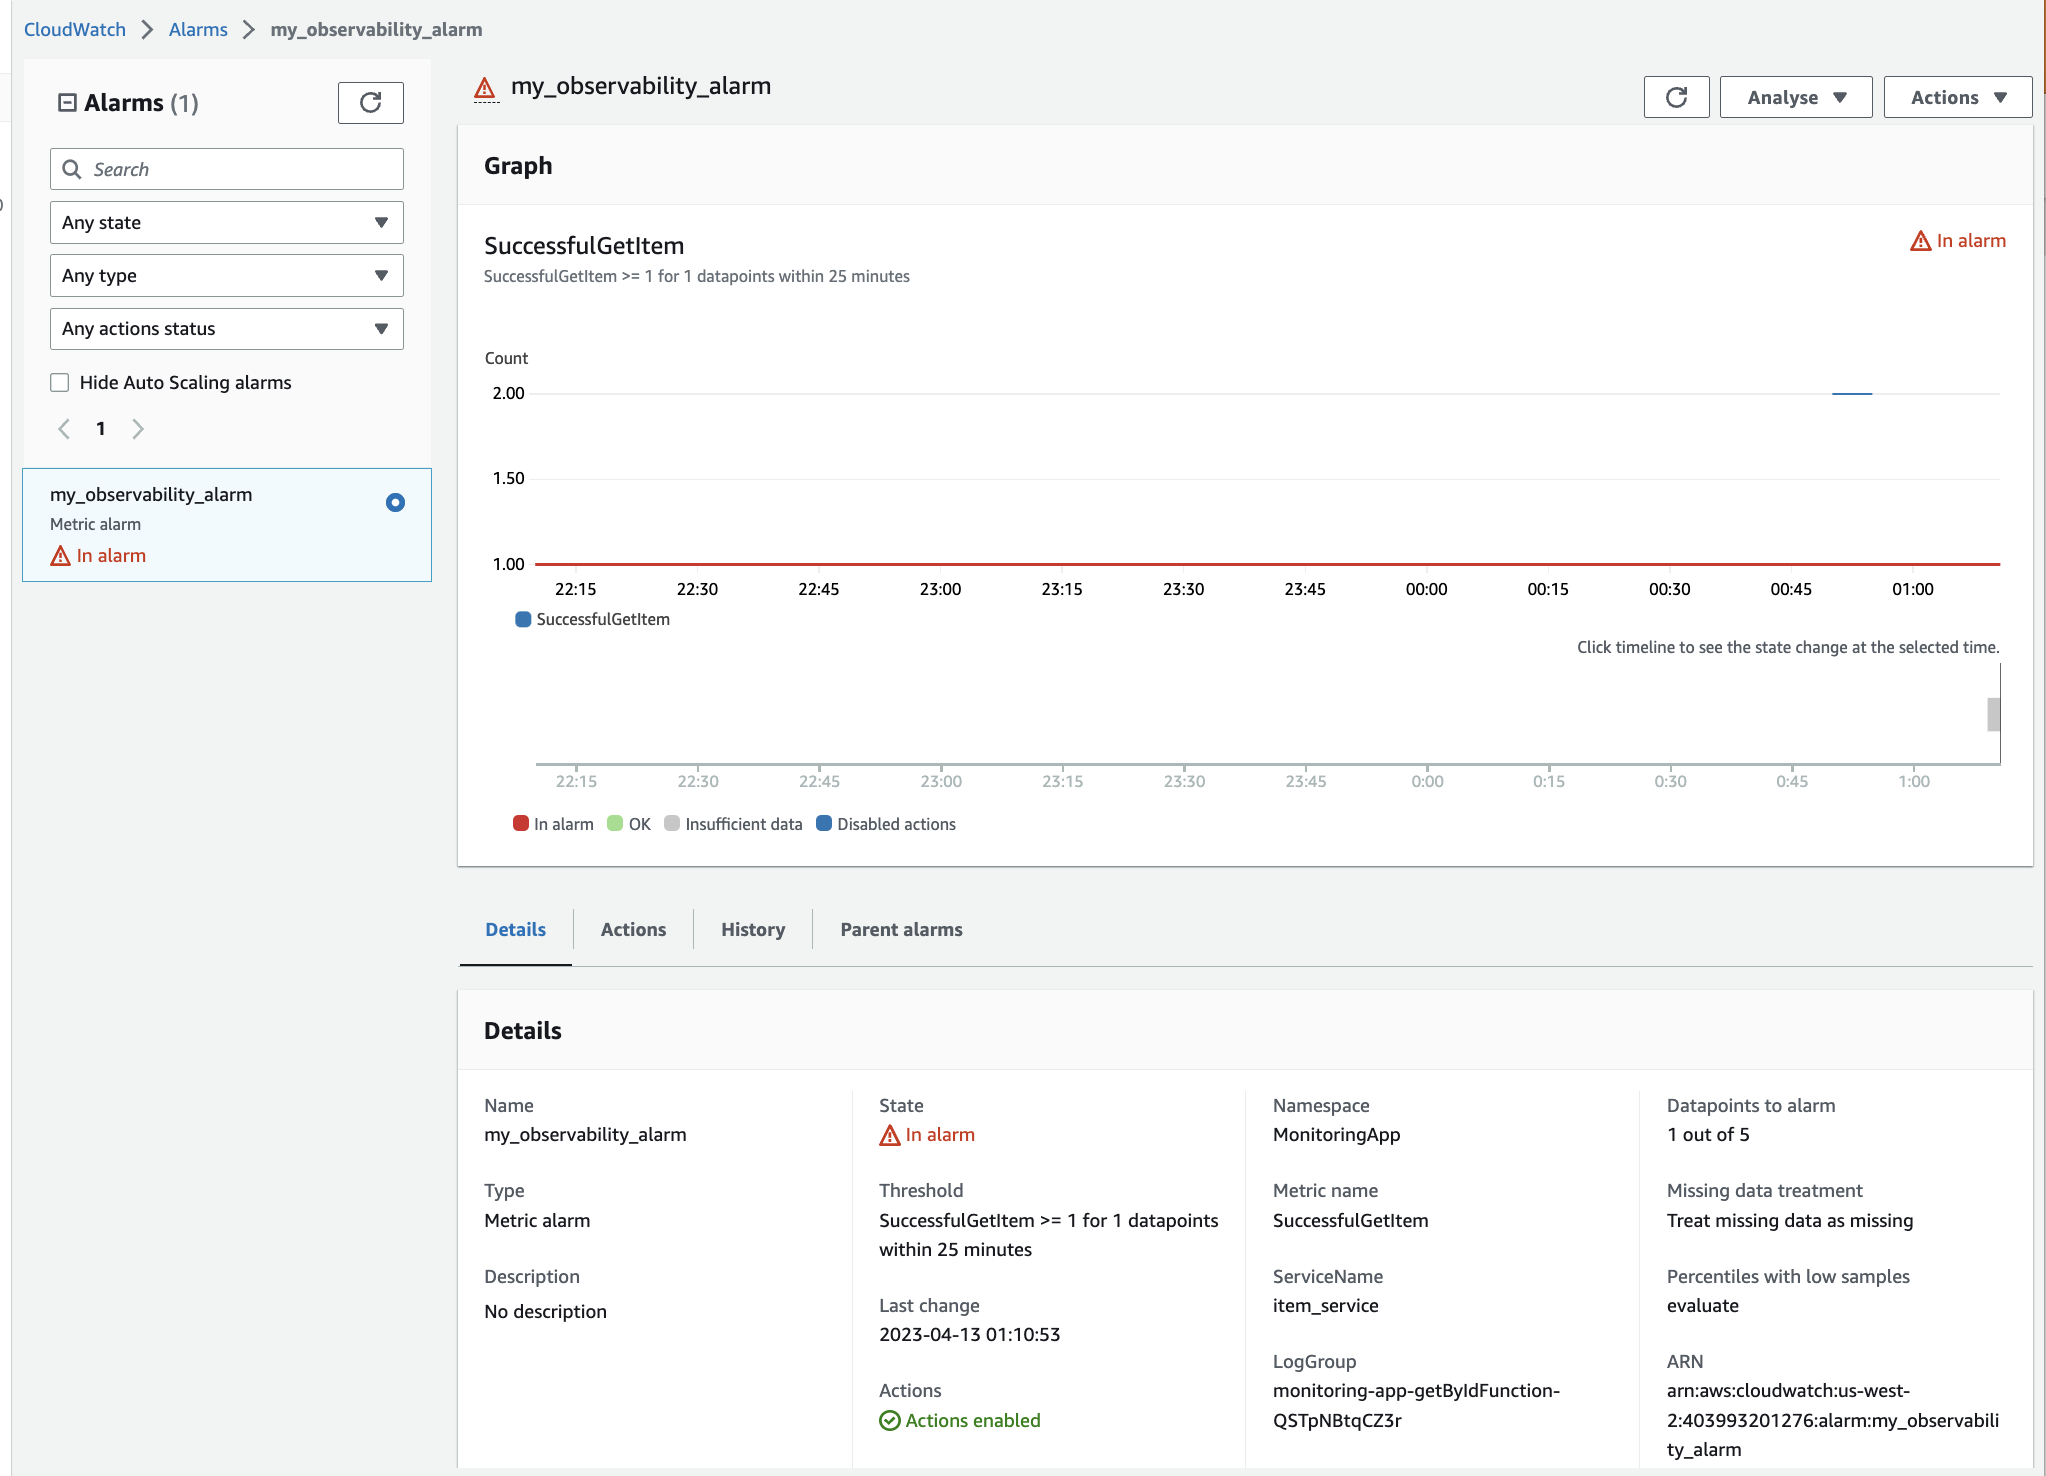
Task: Click Disabled actions blue legend swatch
Action: [x=824, y=824]
